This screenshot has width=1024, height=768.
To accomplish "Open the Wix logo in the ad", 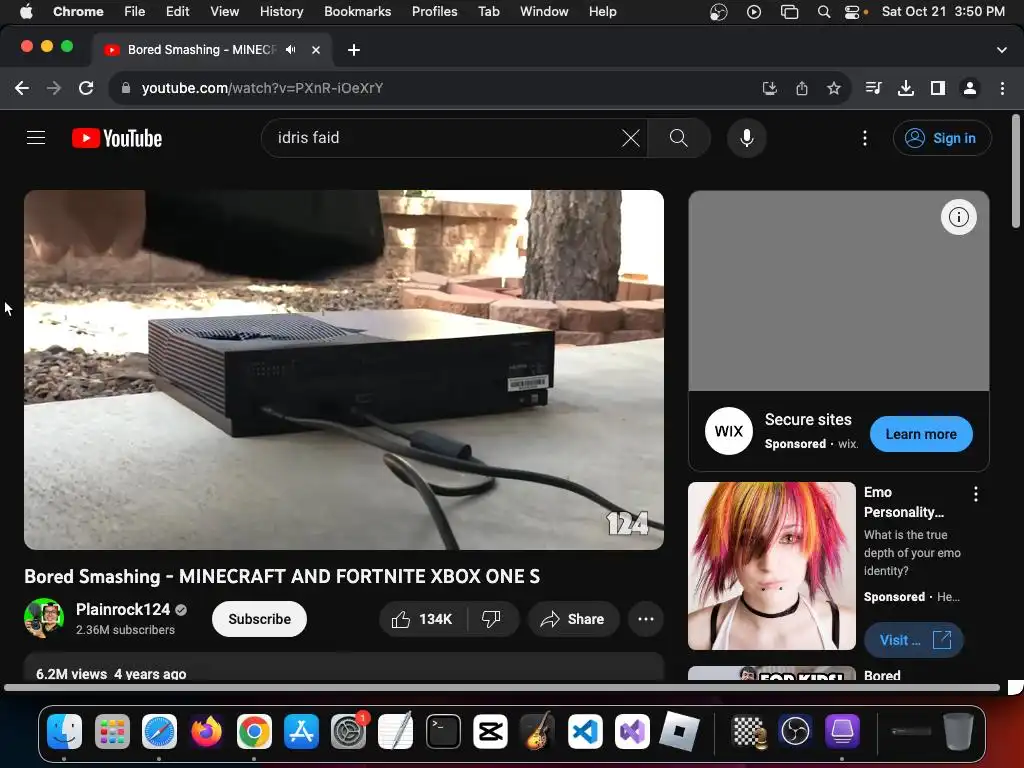I will (x=728, y=431).
